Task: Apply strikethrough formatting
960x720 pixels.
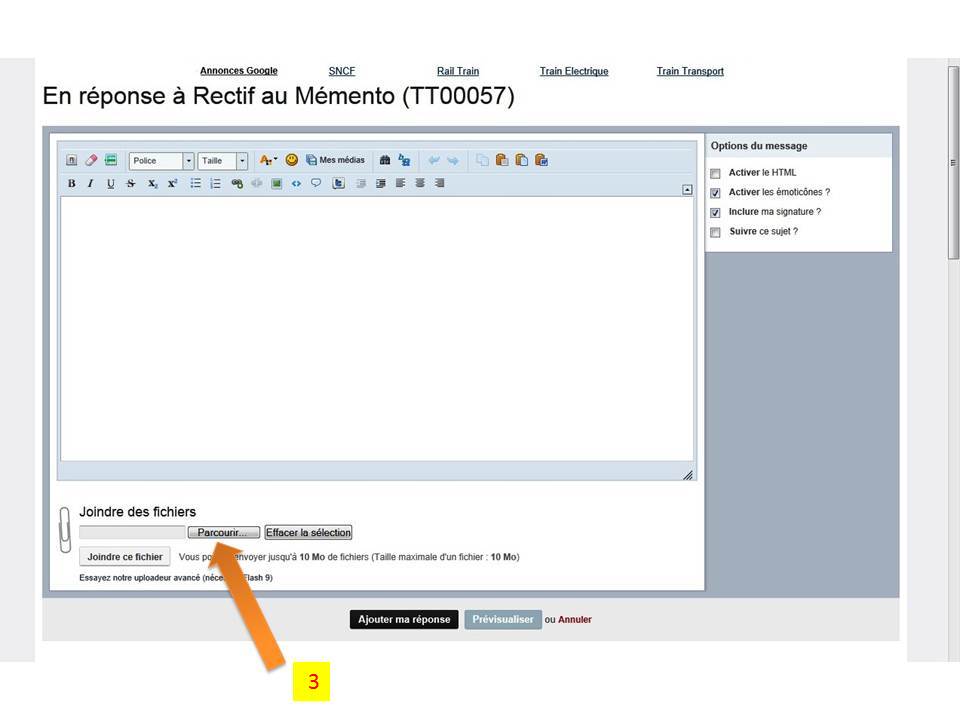Action: click(131, 184)
